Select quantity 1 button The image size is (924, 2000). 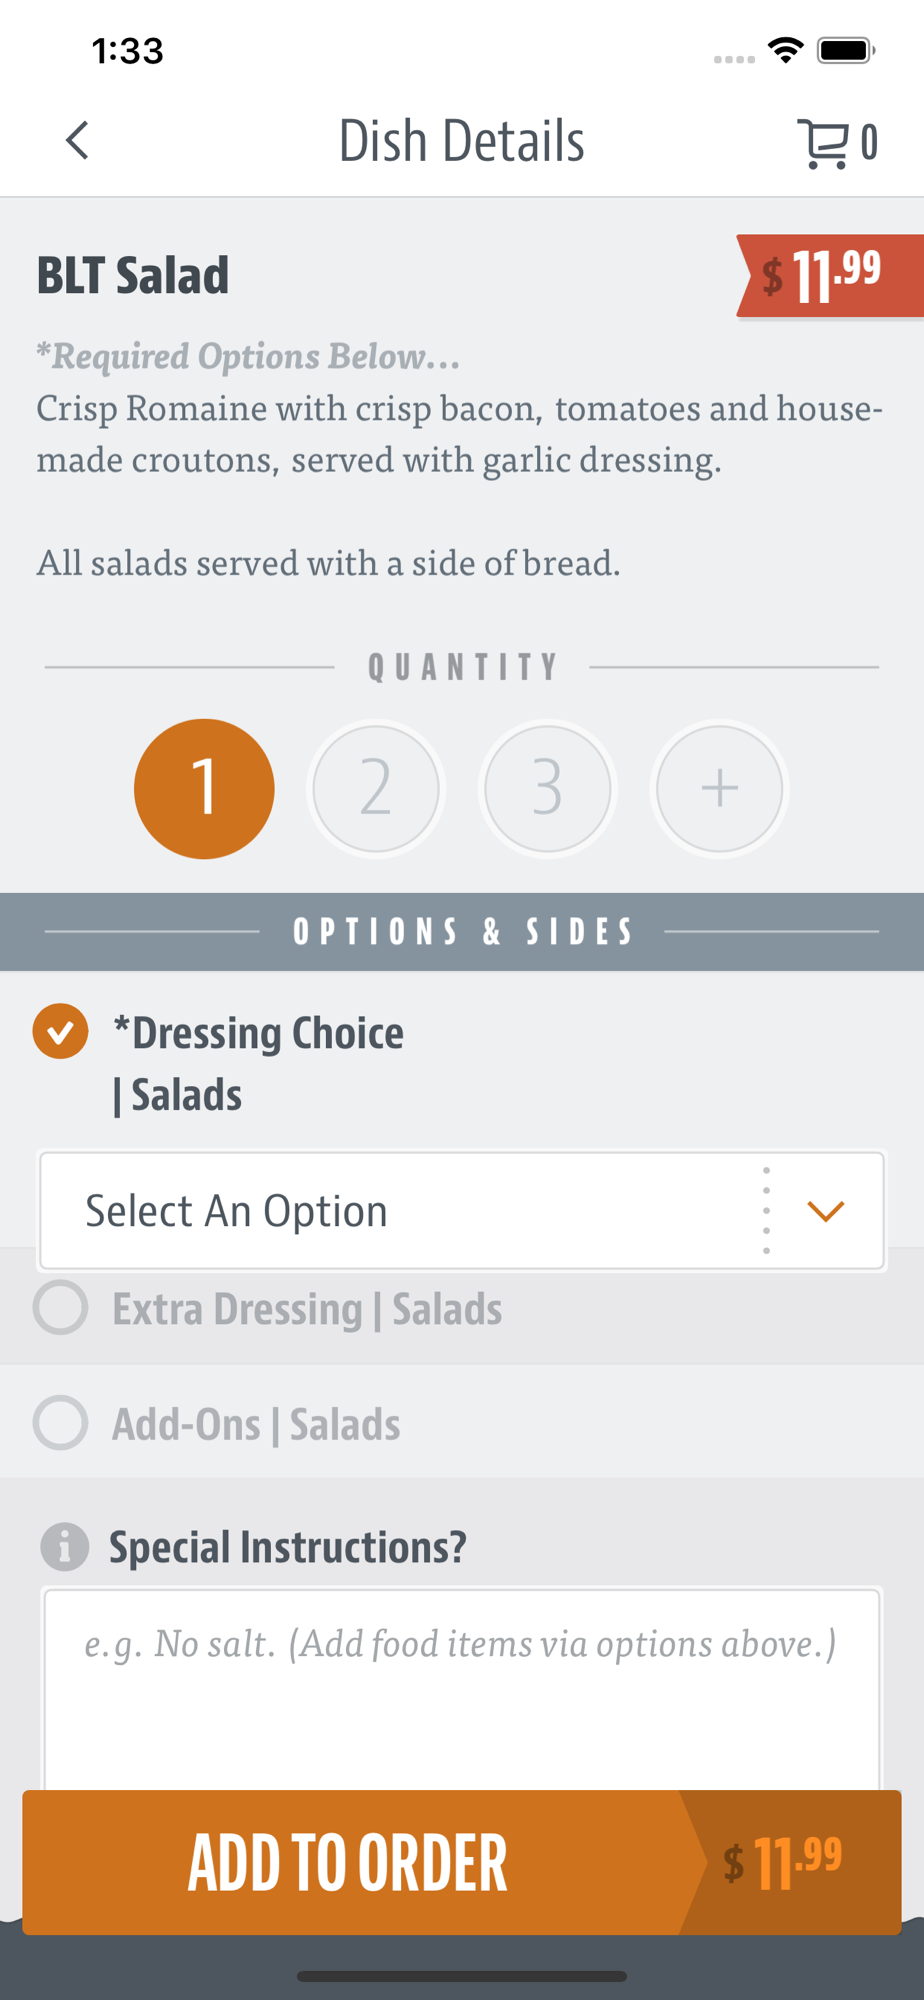(204, 789)
